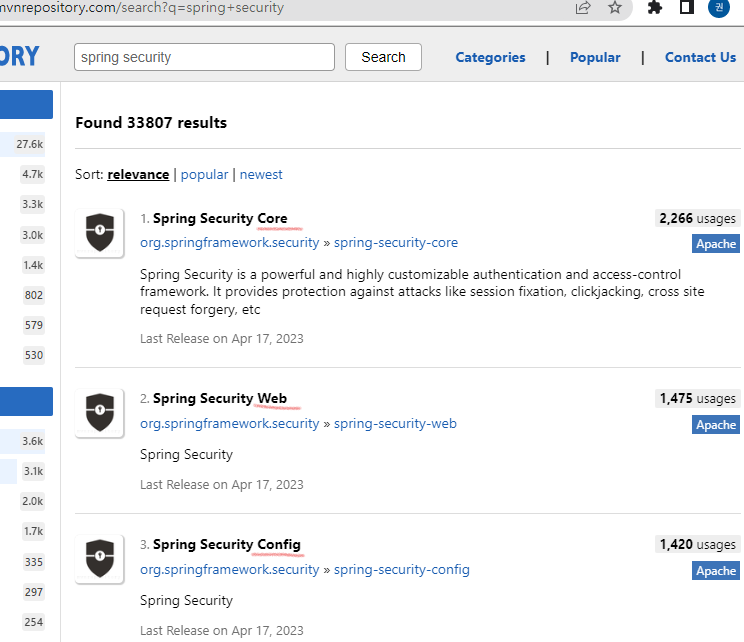Click the 254 count in sidebar
Screen dimensions: 744x642
coord(34,622)
